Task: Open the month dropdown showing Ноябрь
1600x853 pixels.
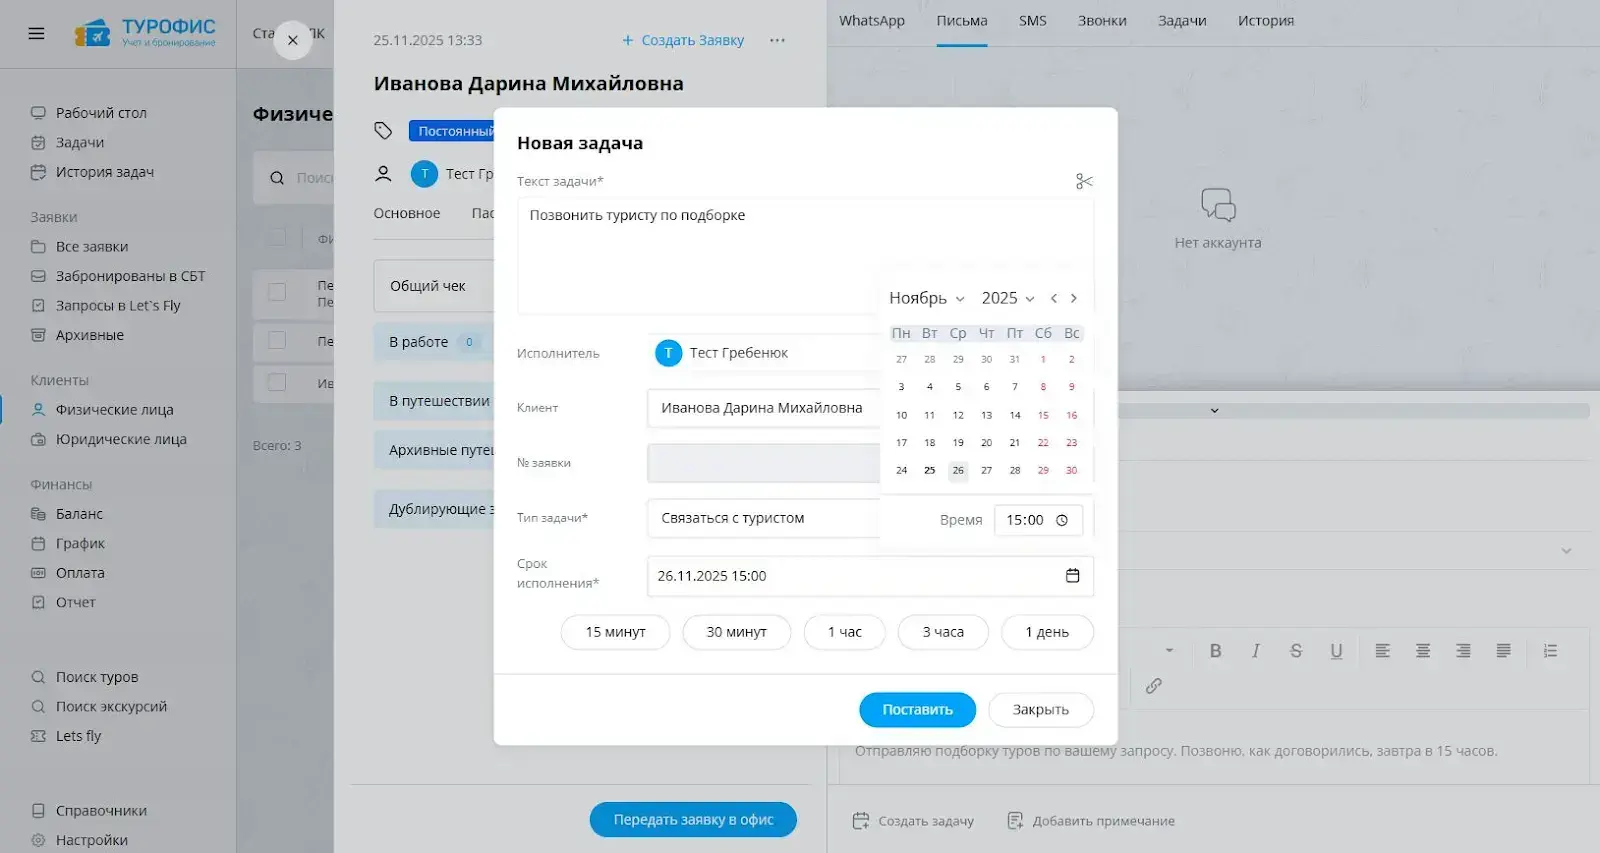Action: pyautogui.click(x=927, y=298)
